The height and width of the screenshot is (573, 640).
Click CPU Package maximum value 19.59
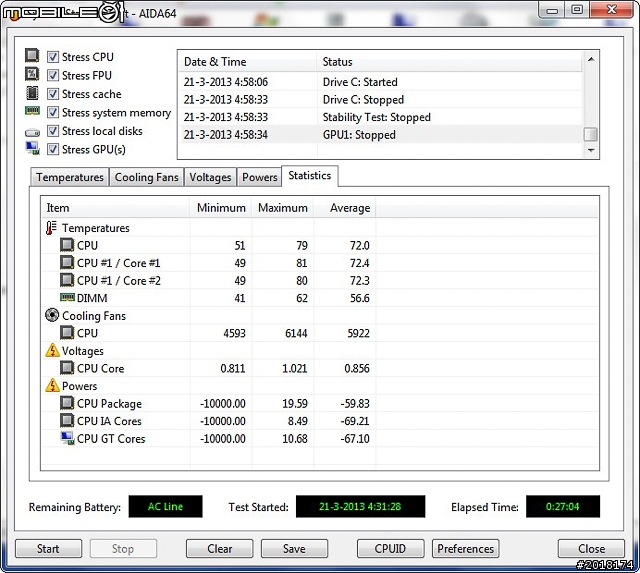pyautogui.click(x=295, y=403)
